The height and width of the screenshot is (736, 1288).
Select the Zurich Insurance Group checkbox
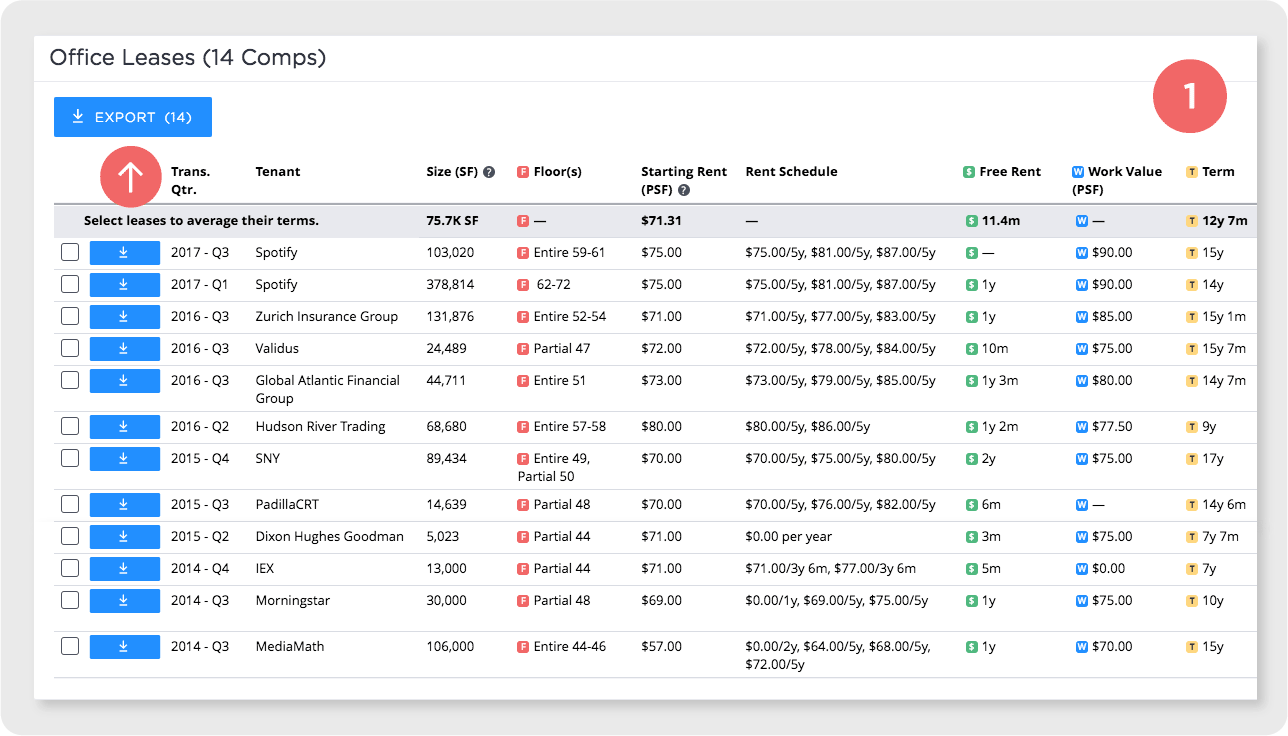[x=69, y=316]
